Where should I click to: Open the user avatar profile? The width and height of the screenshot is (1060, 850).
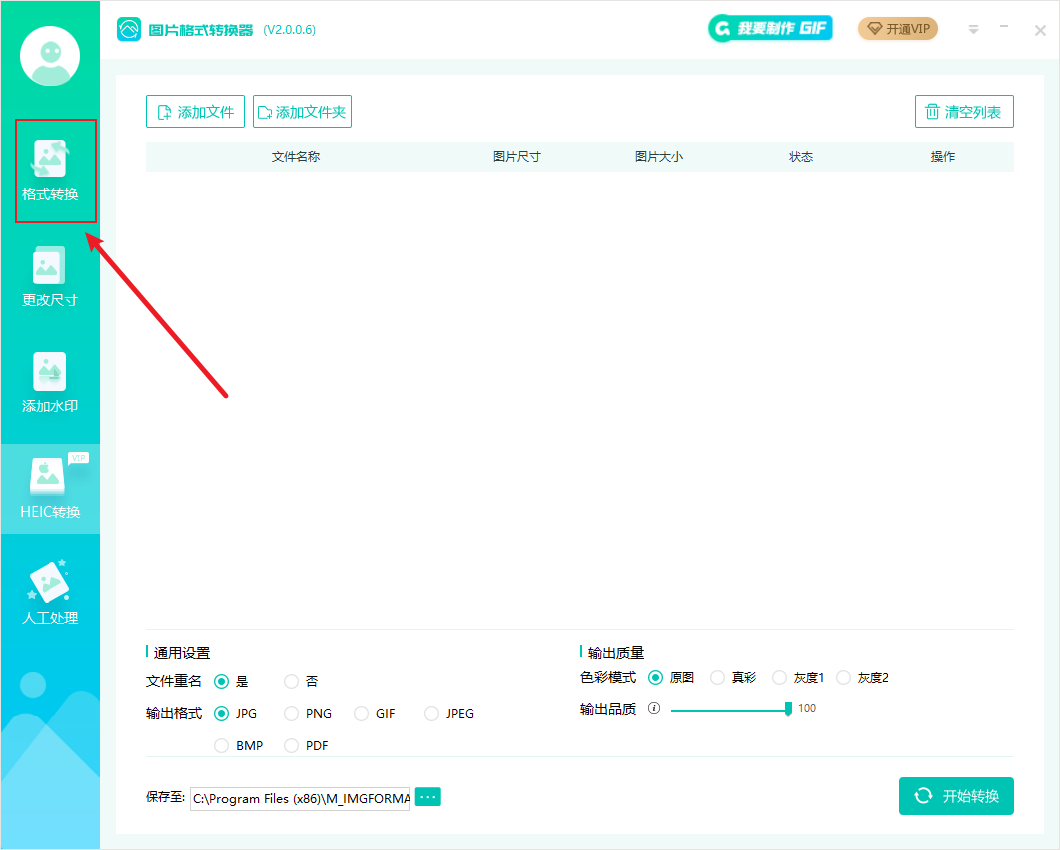(x=50, y=56)
